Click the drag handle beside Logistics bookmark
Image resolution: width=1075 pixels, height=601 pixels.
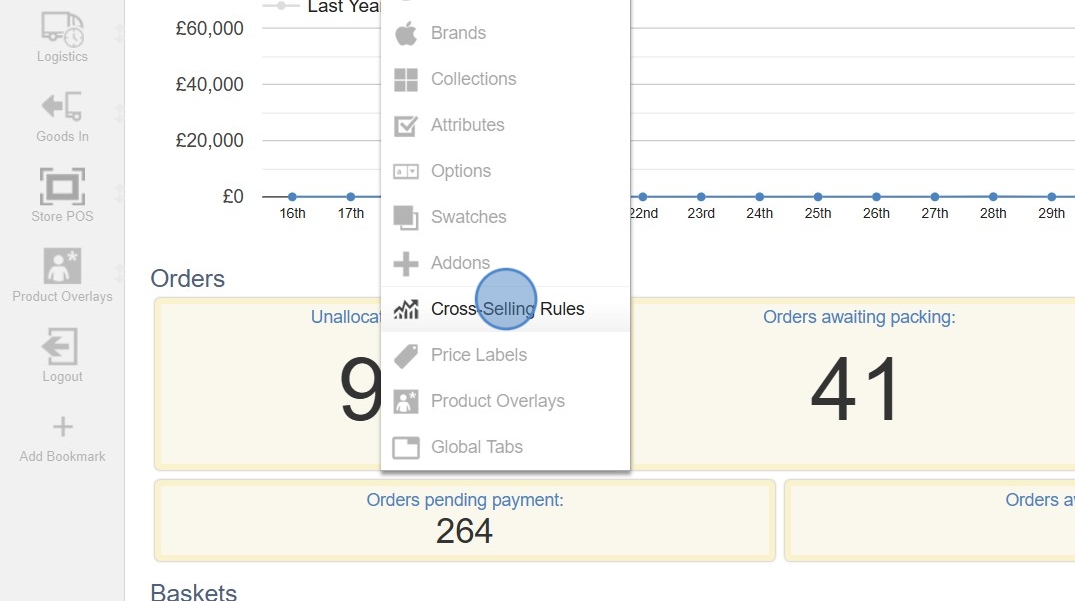point(119,33)
